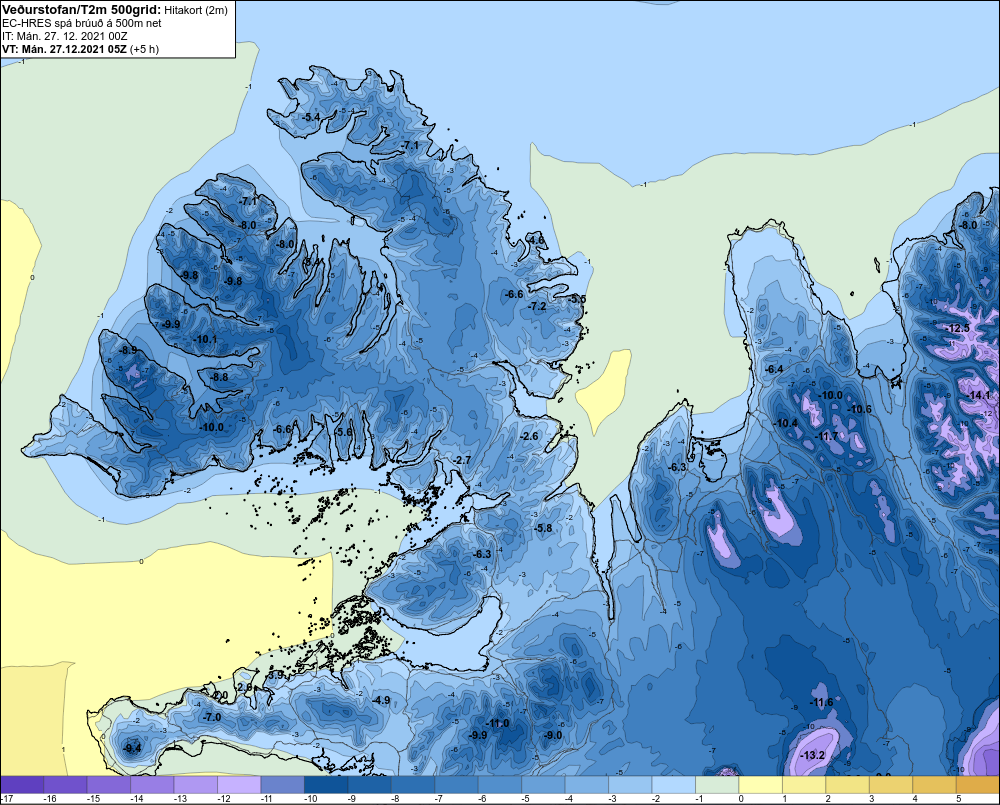The image size is (1000, 805).
Task: Click the 'IT: Mán. 27. 12. 2021 00Z' line
Action: pyautogui.click(x=65, y=36)
